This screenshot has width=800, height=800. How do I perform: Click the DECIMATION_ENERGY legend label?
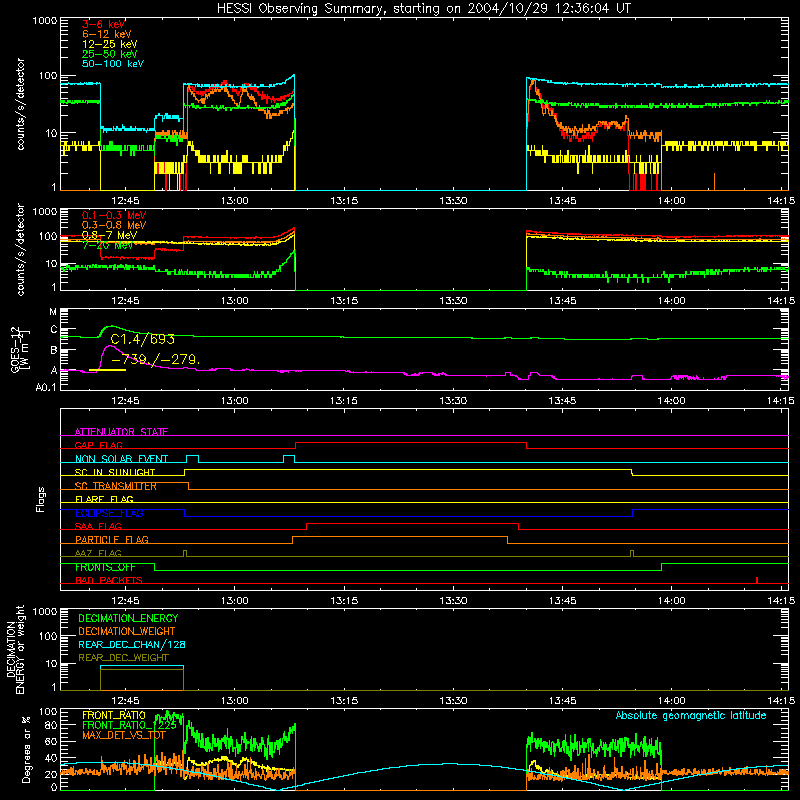click(128, 618)
